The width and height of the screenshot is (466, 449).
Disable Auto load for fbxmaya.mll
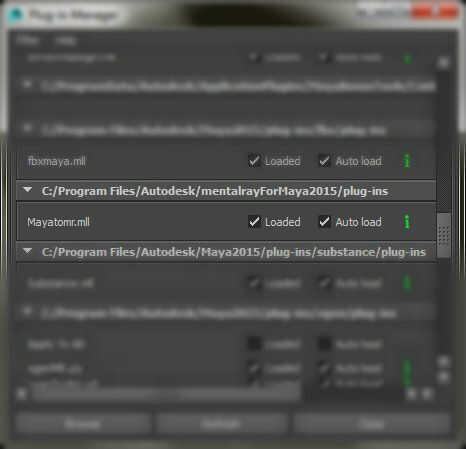[325, 161]
